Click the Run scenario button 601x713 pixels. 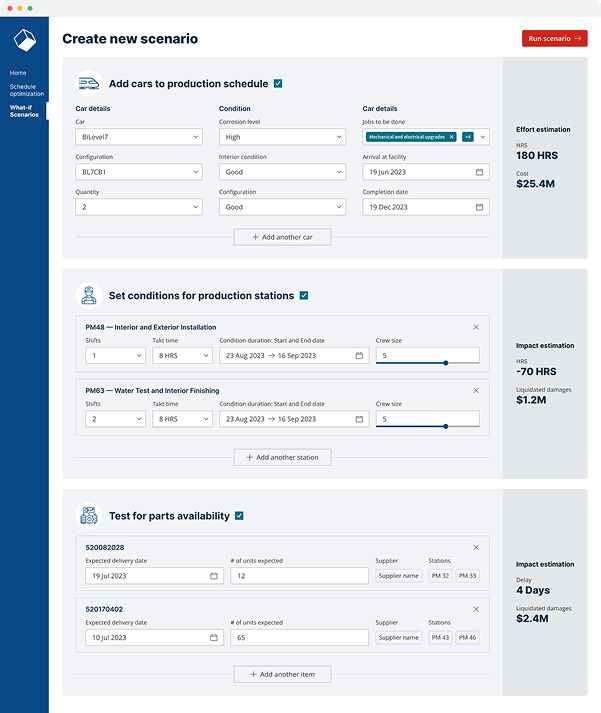(555, 39)
